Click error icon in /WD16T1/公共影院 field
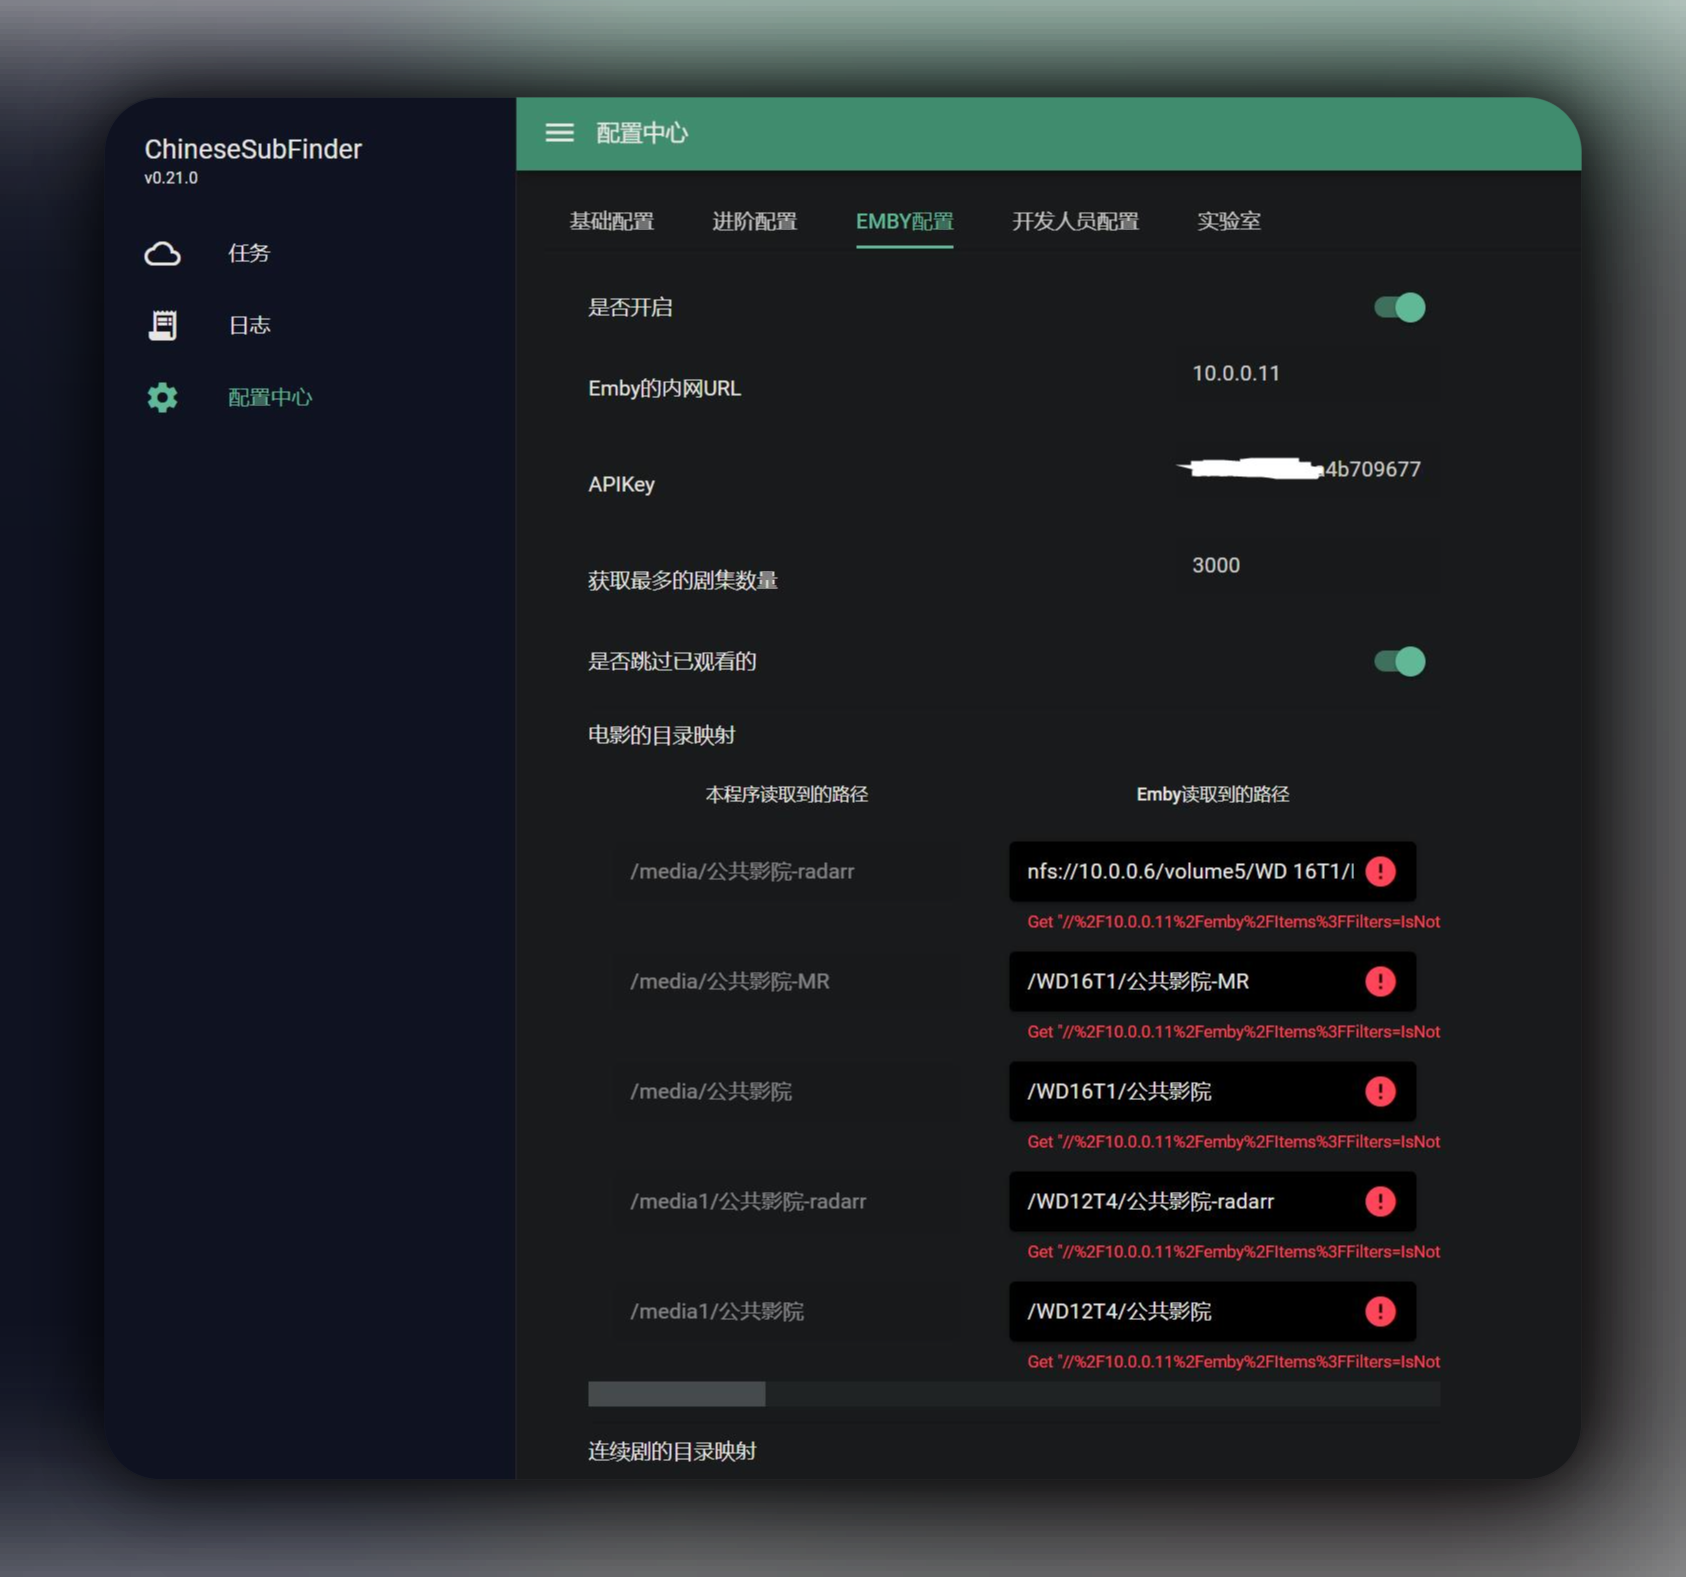Screen dimensions: 1686x1577 [1380, 1091]
